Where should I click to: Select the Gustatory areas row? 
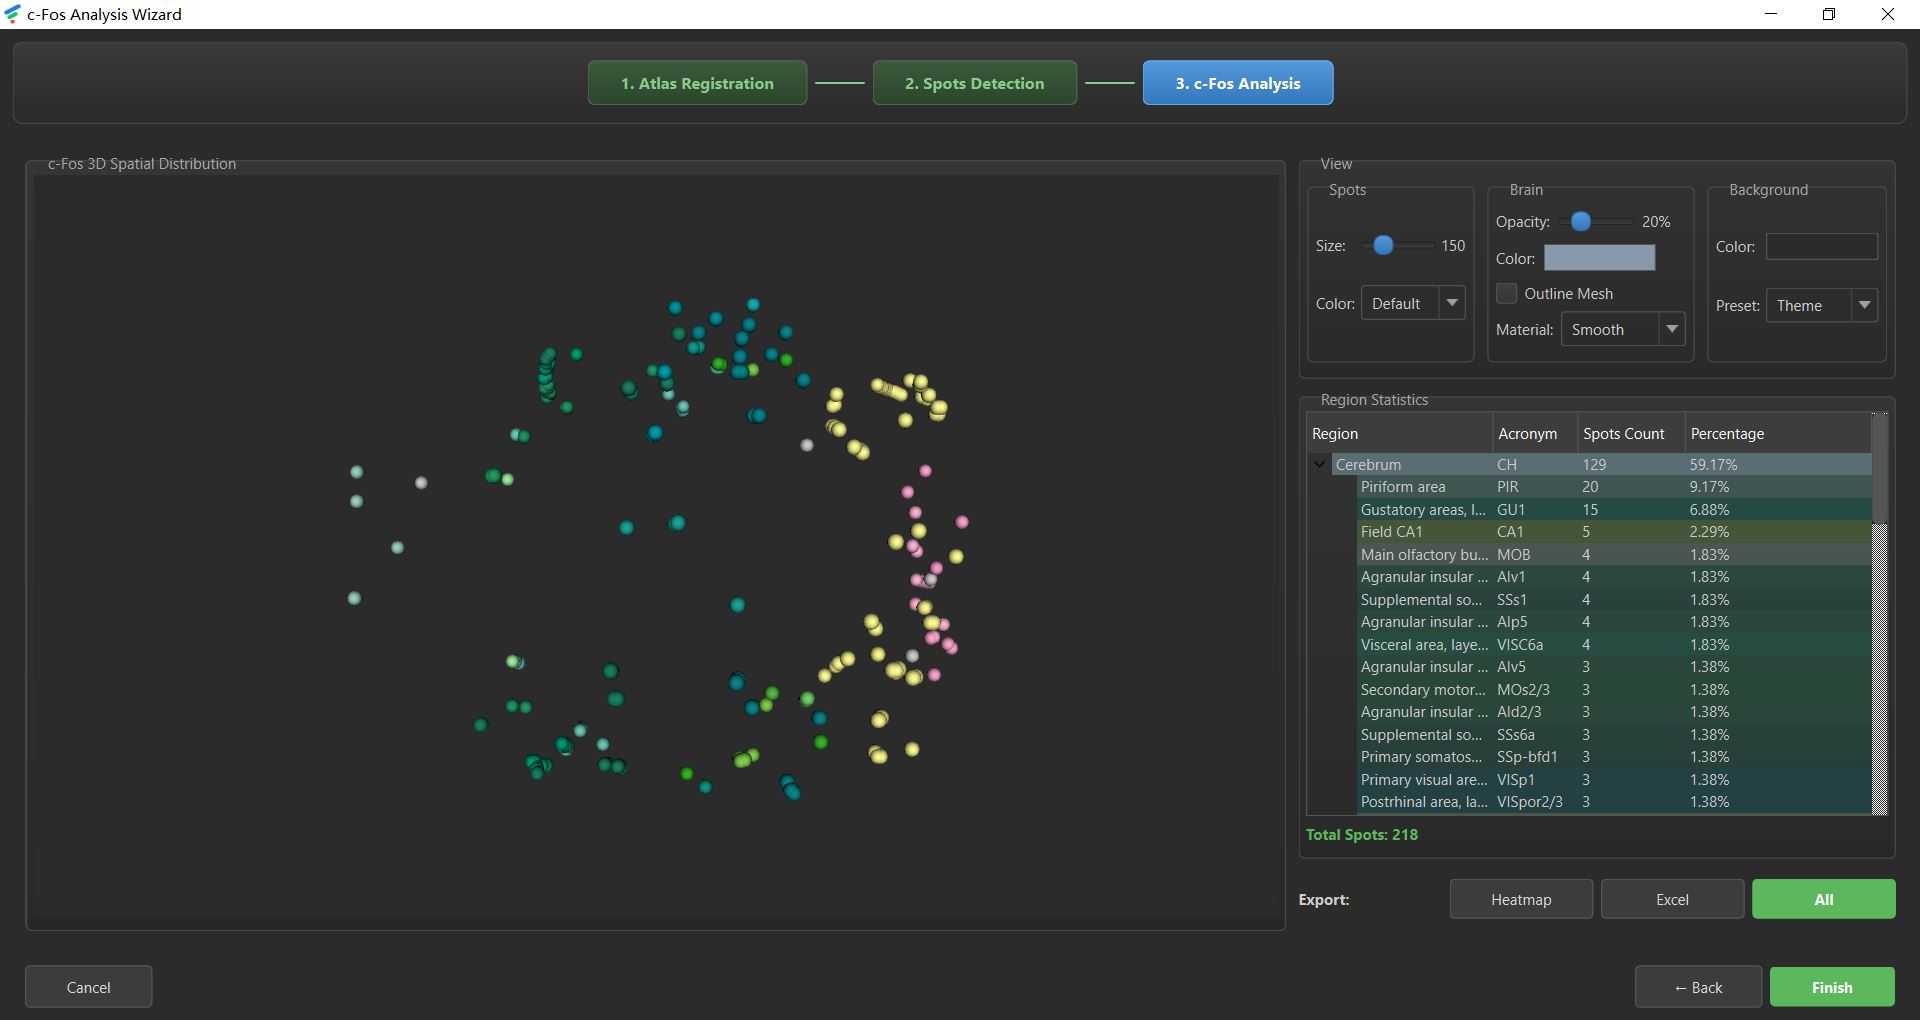pyautogui.click(x=1614, y=509)
